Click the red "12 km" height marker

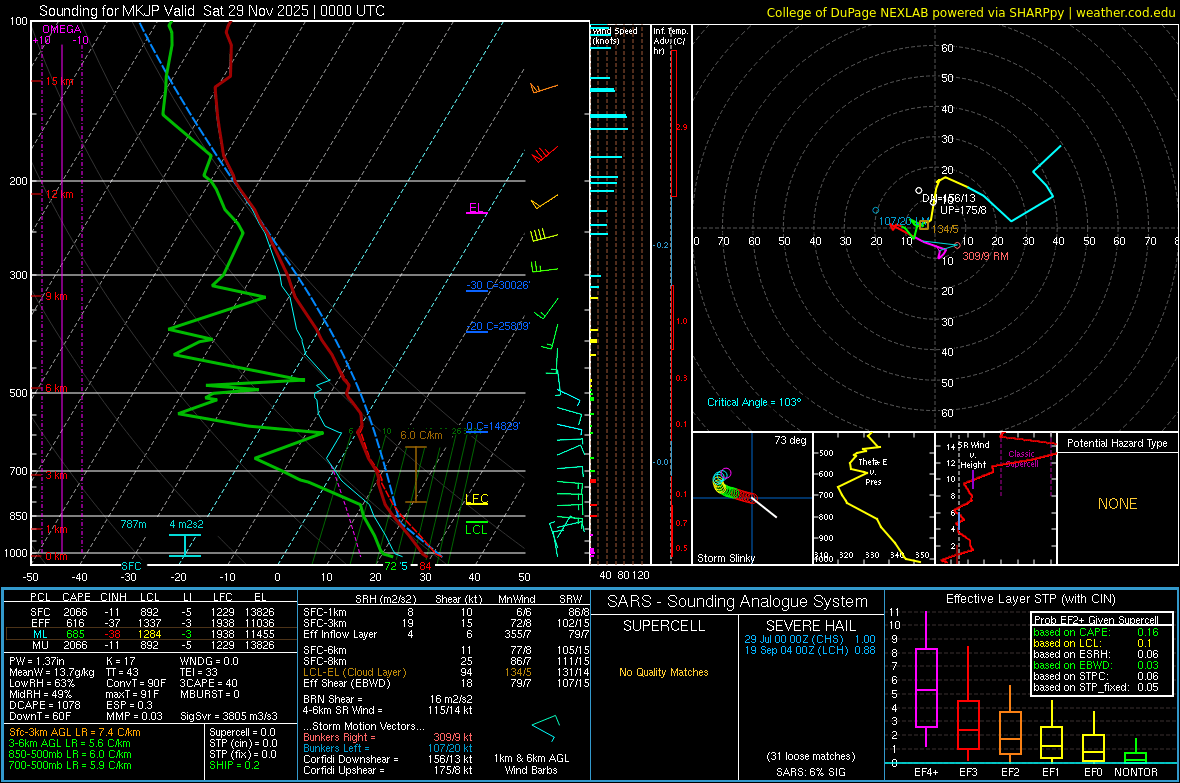pos(60,194)
